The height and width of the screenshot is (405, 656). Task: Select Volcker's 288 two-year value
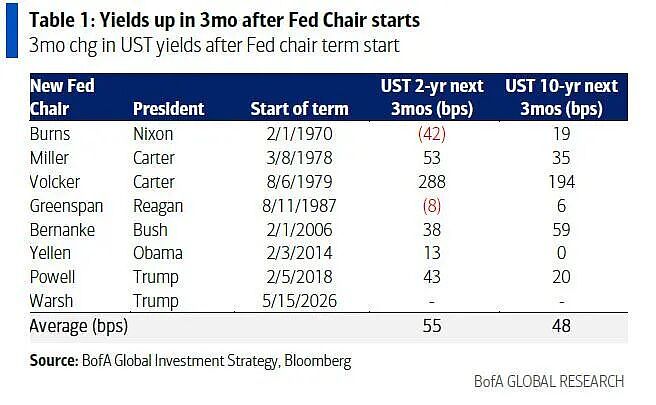[432, 182]
